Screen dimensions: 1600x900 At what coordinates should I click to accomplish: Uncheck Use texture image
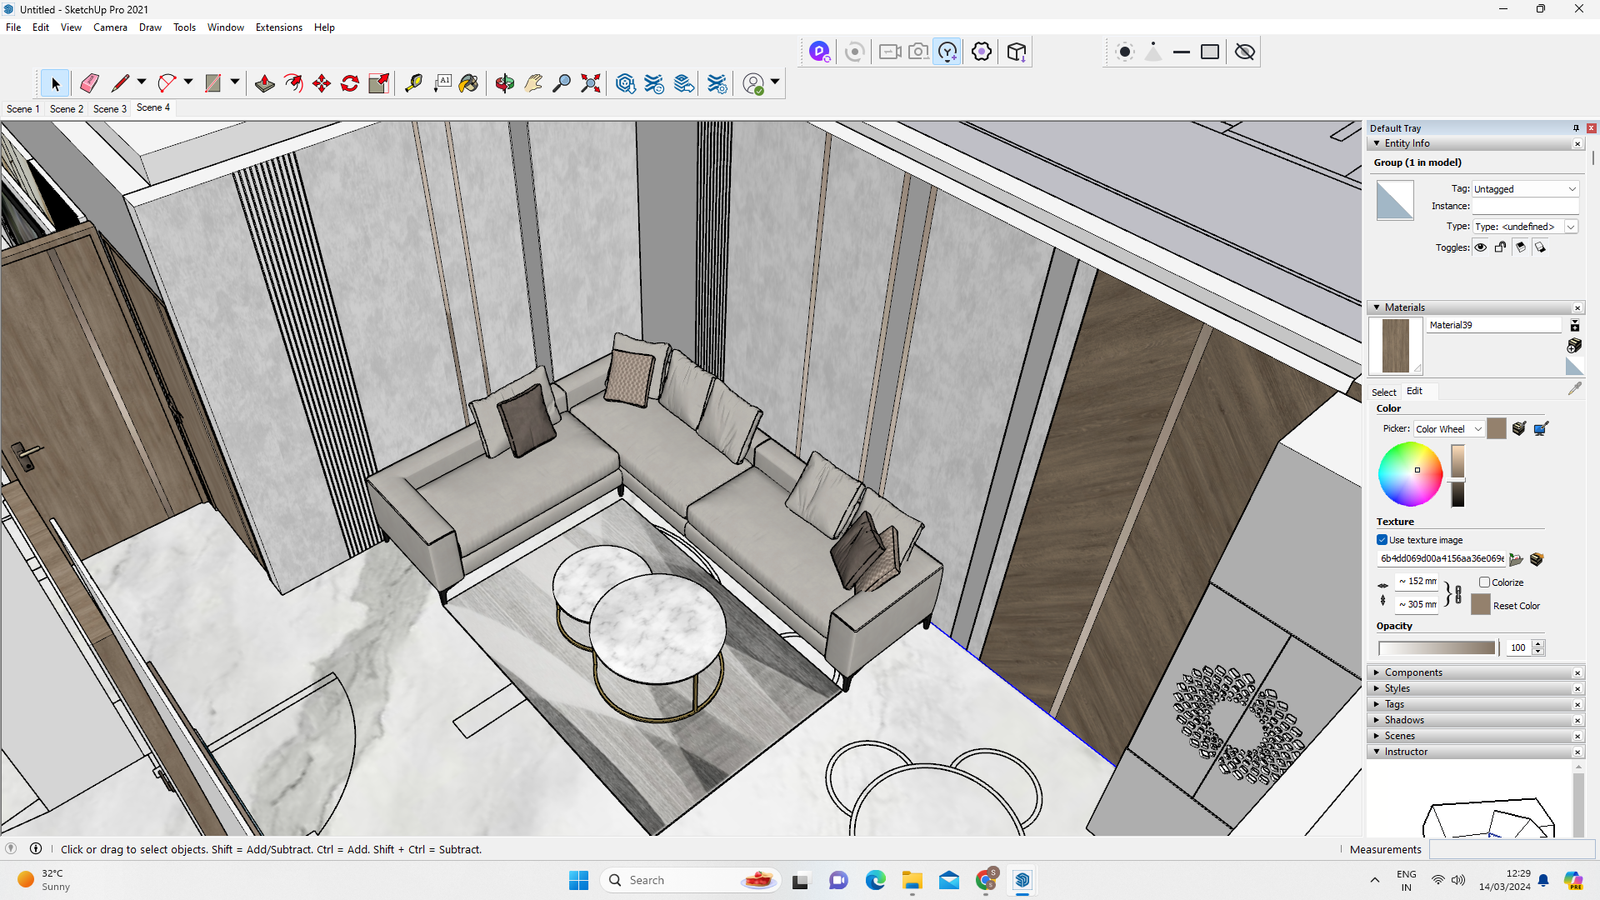pos(1382,540)
